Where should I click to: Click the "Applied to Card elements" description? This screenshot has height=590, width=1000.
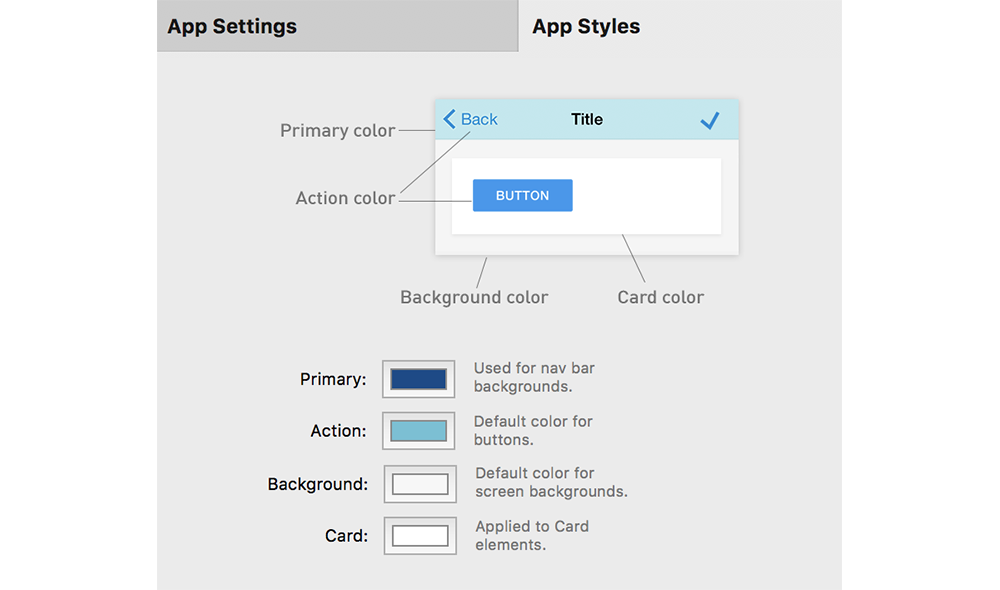532,535
